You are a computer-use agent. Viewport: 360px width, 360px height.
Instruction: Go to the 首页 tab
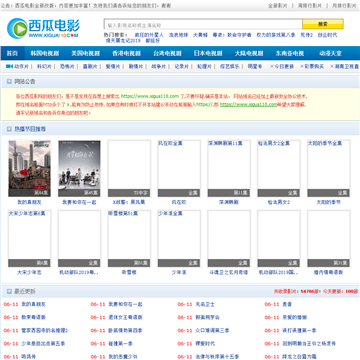[12, 53]
